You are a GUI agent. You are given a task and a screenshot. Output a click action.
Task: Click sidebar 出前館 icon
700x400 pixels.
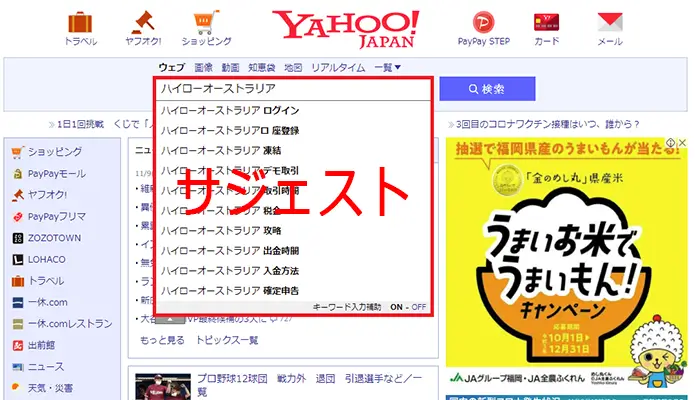17,345
